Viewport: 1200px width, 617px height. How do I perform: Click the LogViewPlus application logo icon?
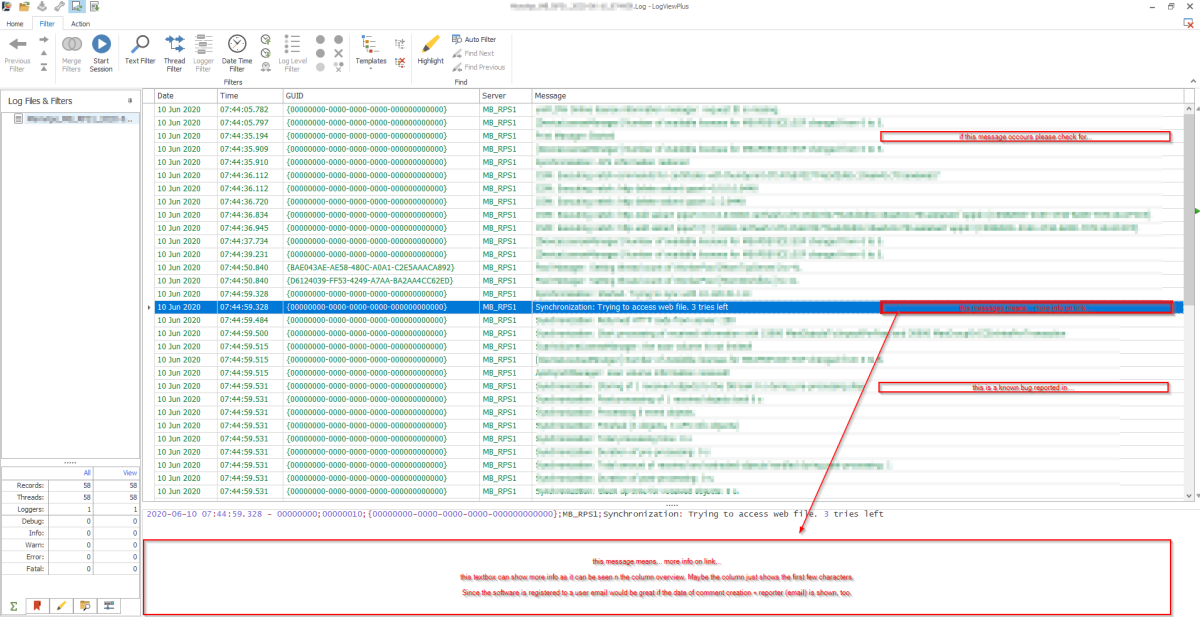pyautogui.click(x=7, y=6)
